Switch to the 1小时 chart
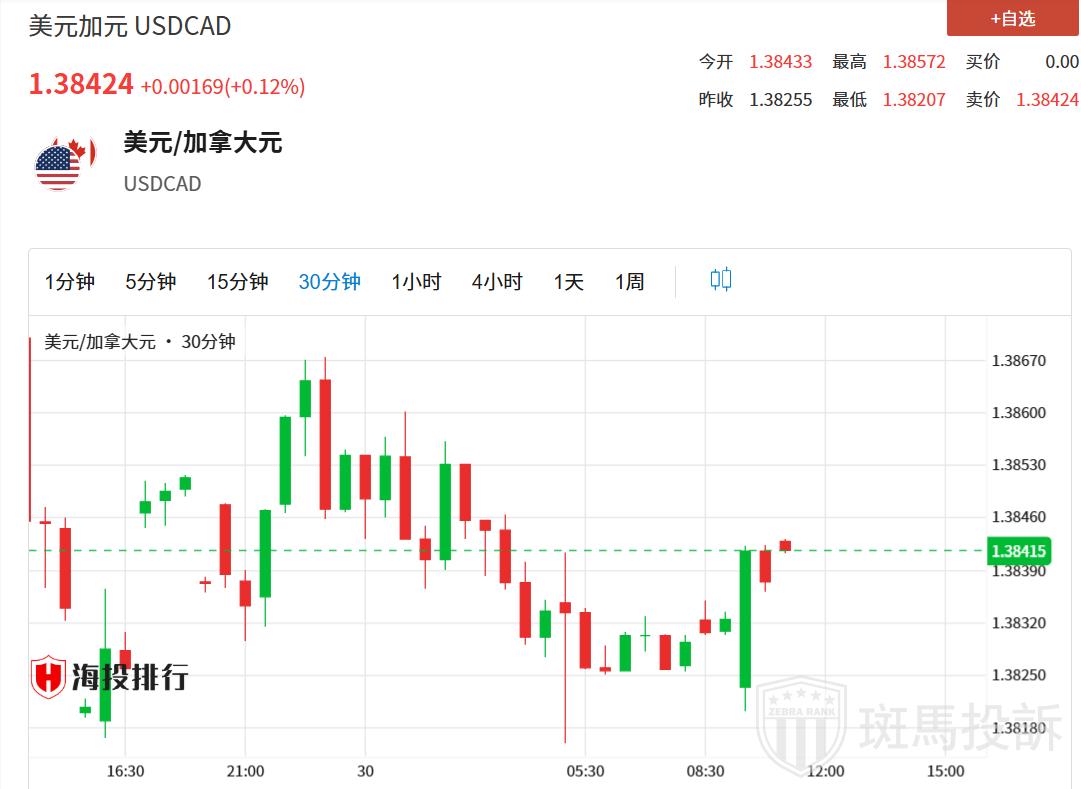Viewport: 1081px width, 789px height. click(416, 282)
